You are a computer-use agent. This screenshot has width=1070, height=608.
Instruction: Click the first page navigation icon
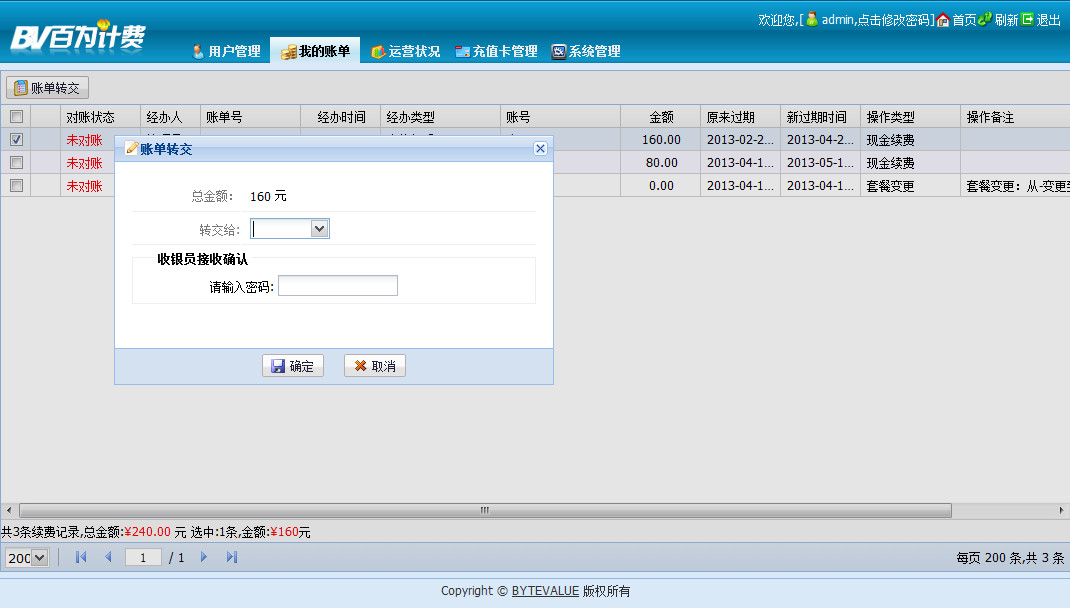pyautogui.click(x=81, y=557)
